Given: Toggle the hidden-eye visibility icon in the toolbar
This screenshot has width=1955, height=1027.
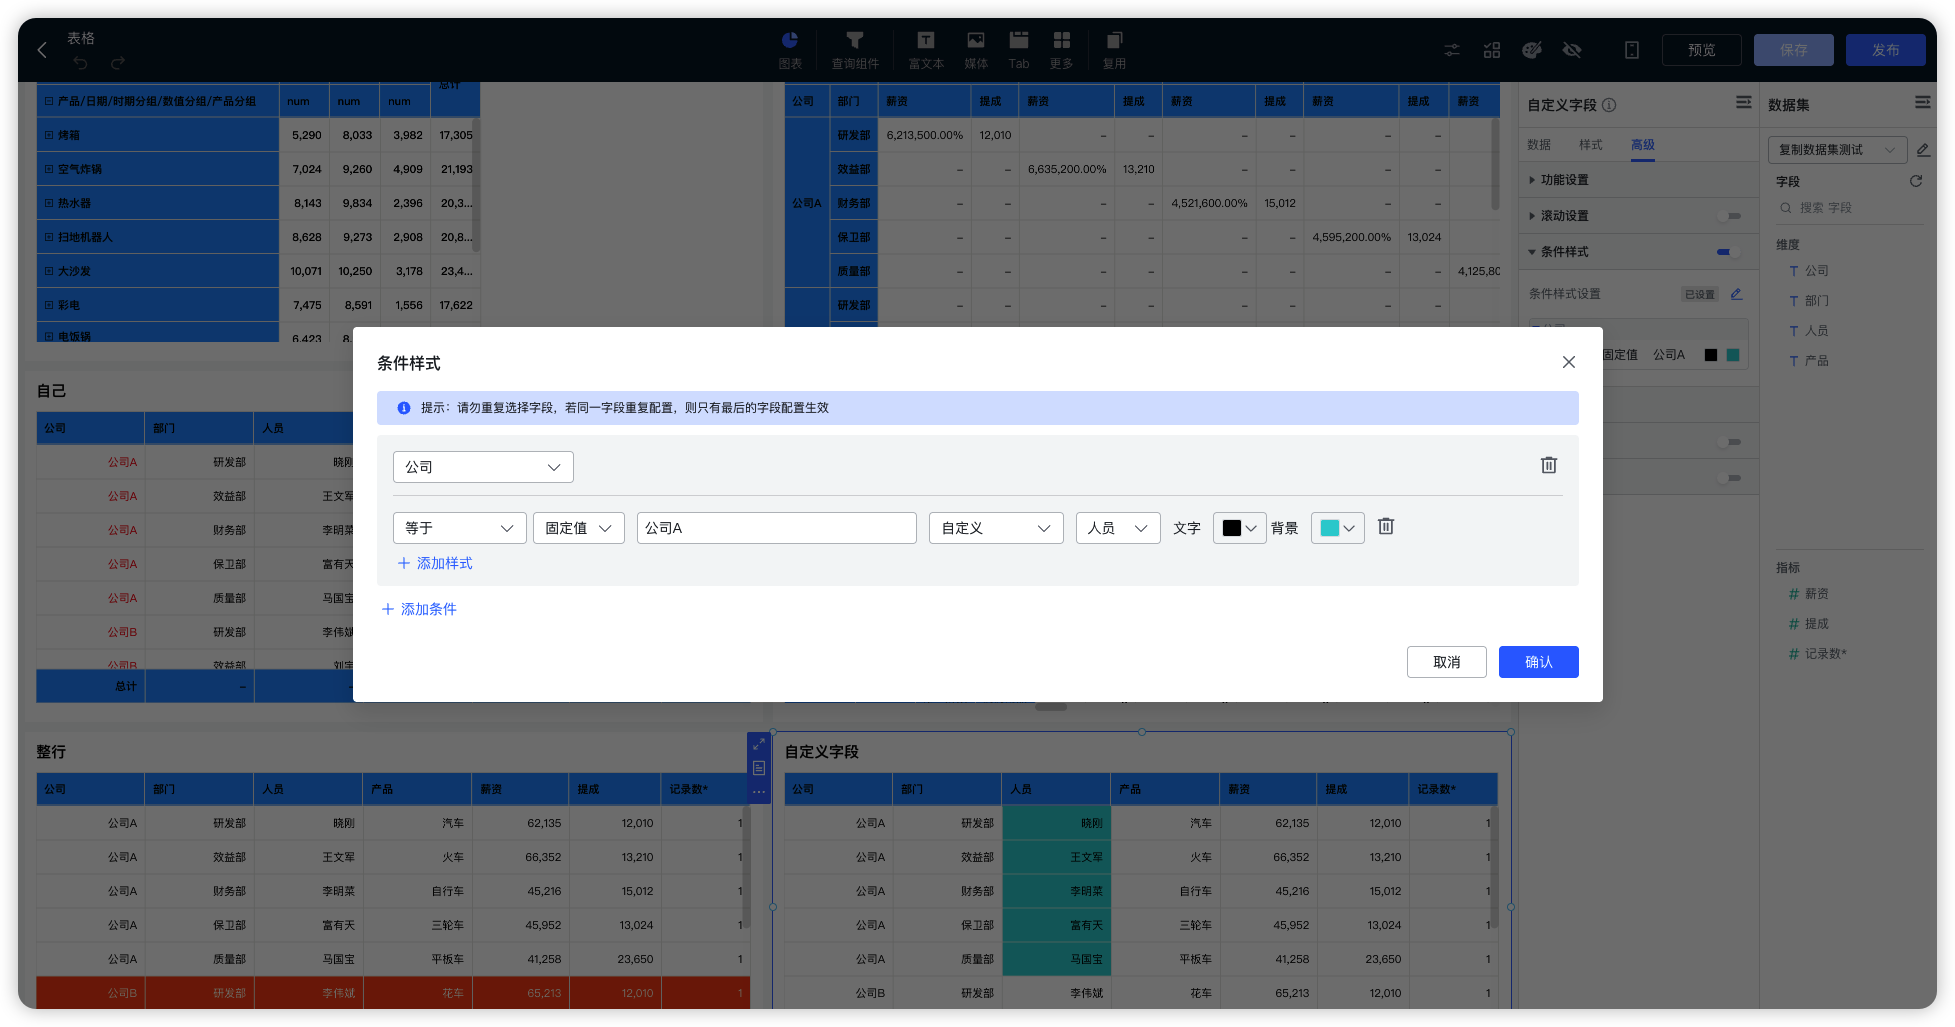Looking at the screenshot, I should [1572, 49].
